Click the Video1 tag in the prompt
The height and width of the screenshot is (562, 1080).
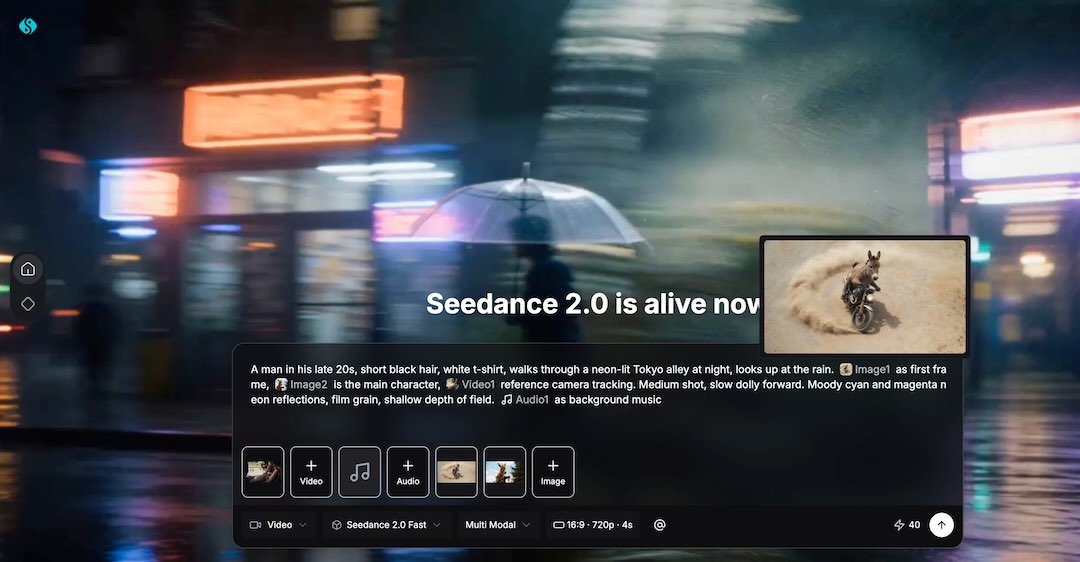pos(470,384)
